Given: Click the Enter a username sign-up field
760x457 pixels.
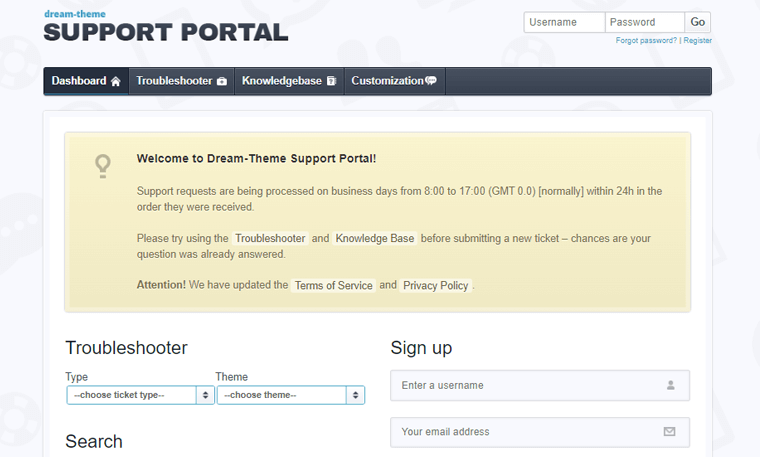Looking at the screenshot, I should pos(540,385).
